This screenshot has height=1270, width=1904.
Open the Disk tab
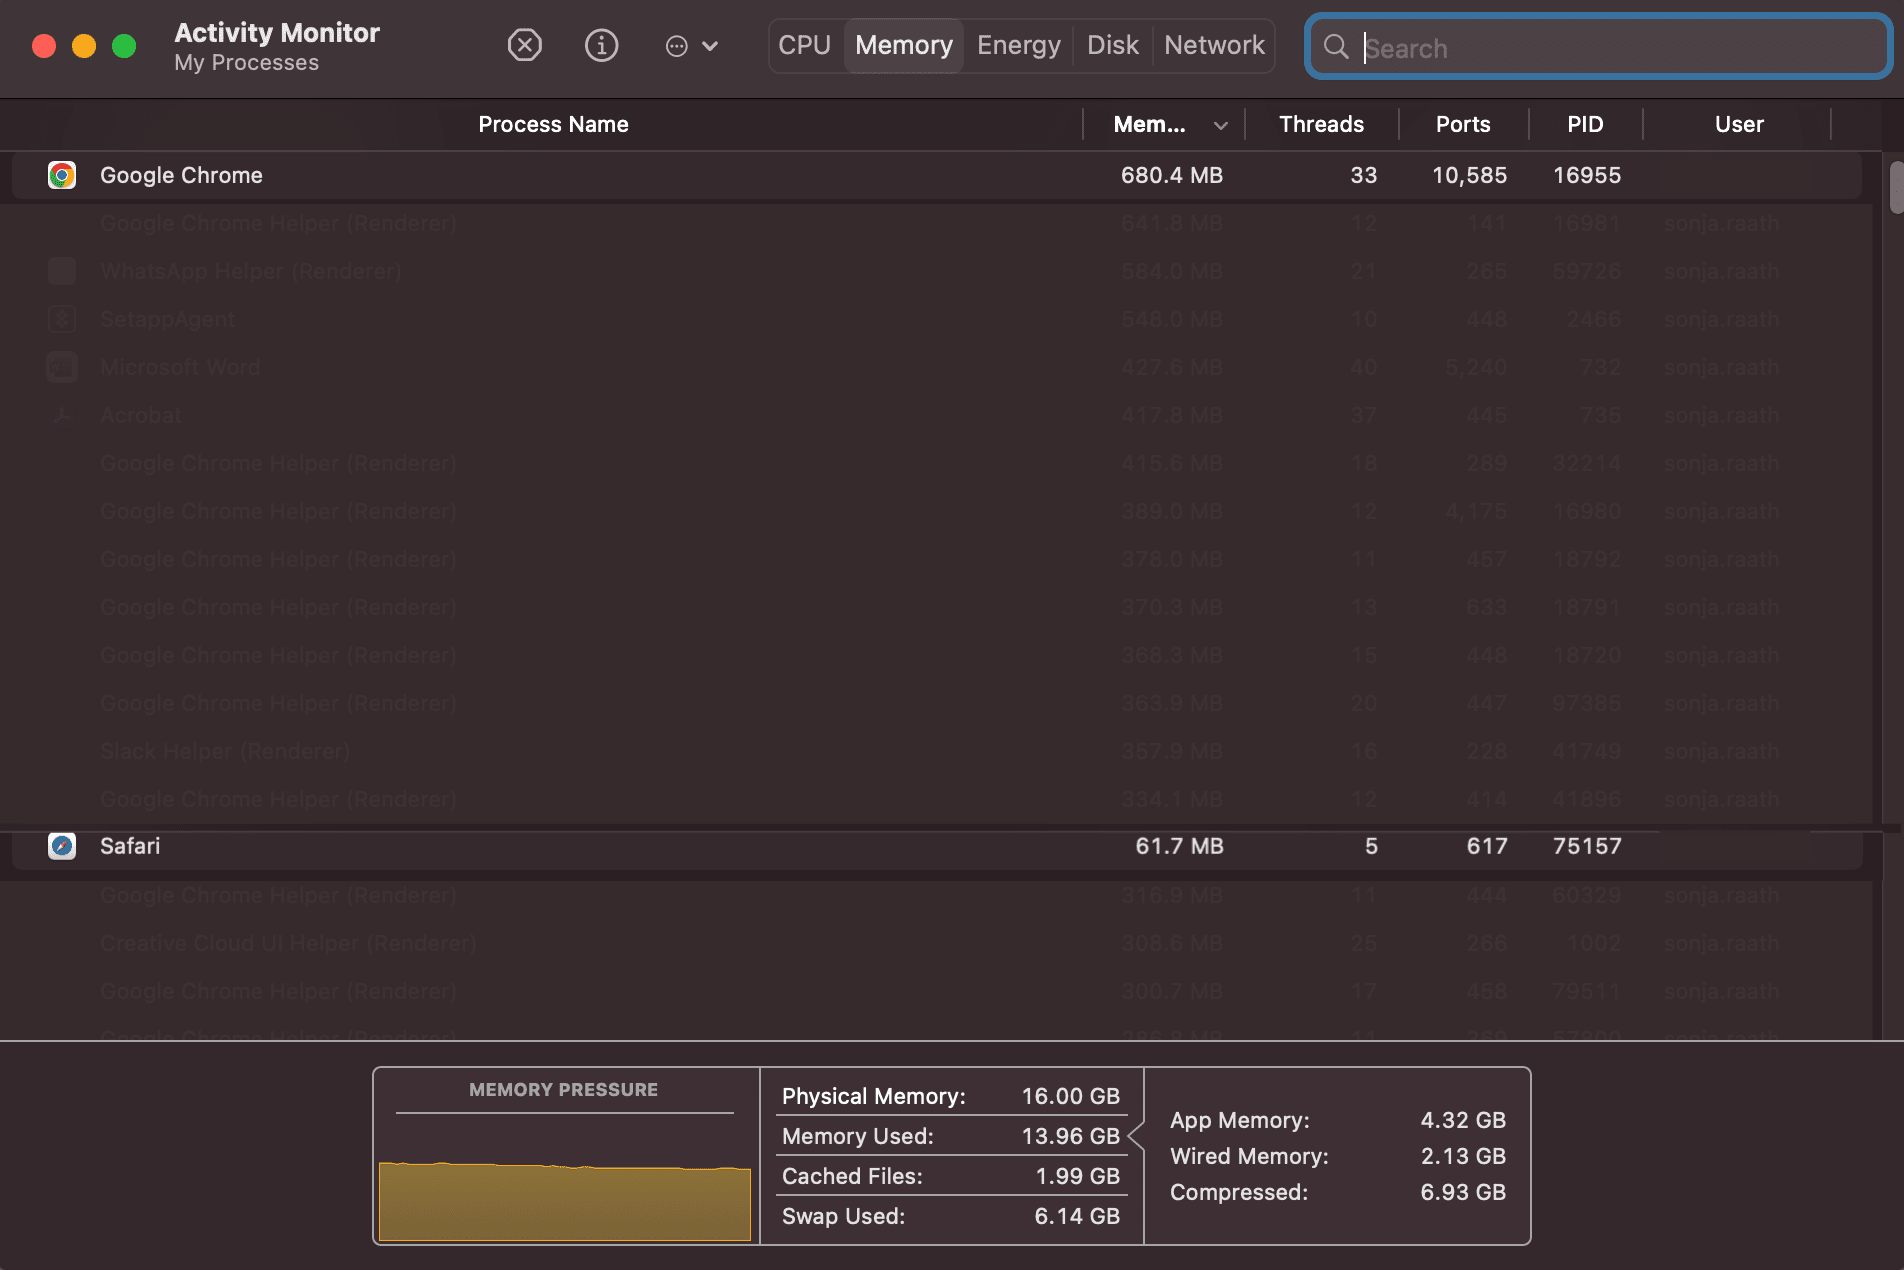point(1112,45)
